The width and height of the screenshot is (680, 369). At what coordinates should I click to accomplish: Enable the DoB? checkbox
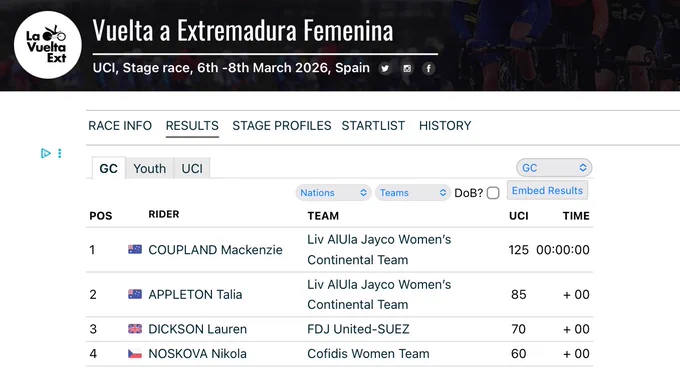pos(493,193)
